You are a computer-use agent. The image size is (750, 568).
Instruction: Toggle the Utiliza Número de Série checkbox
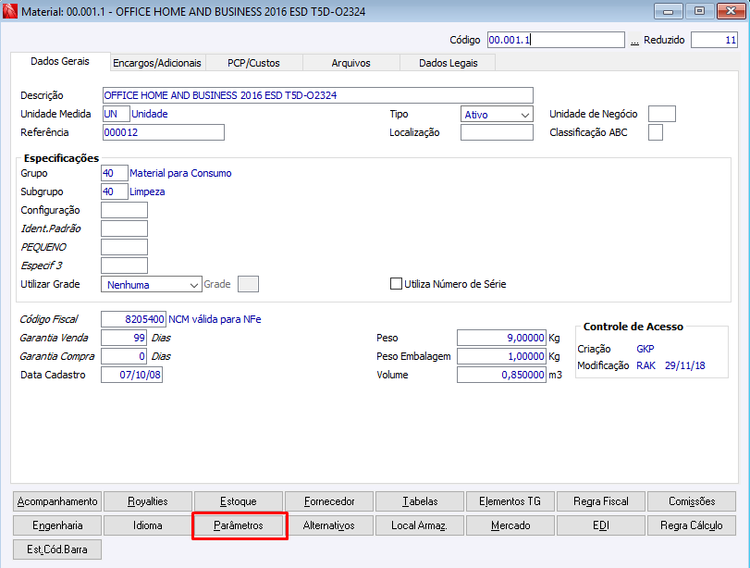click(x=396, y=284)
